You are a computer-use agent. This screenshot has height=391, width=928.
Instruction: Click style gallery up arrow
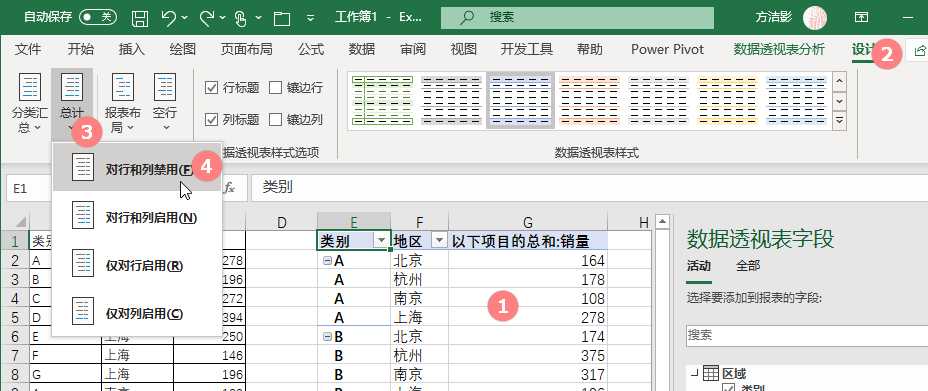click(840, 81)
